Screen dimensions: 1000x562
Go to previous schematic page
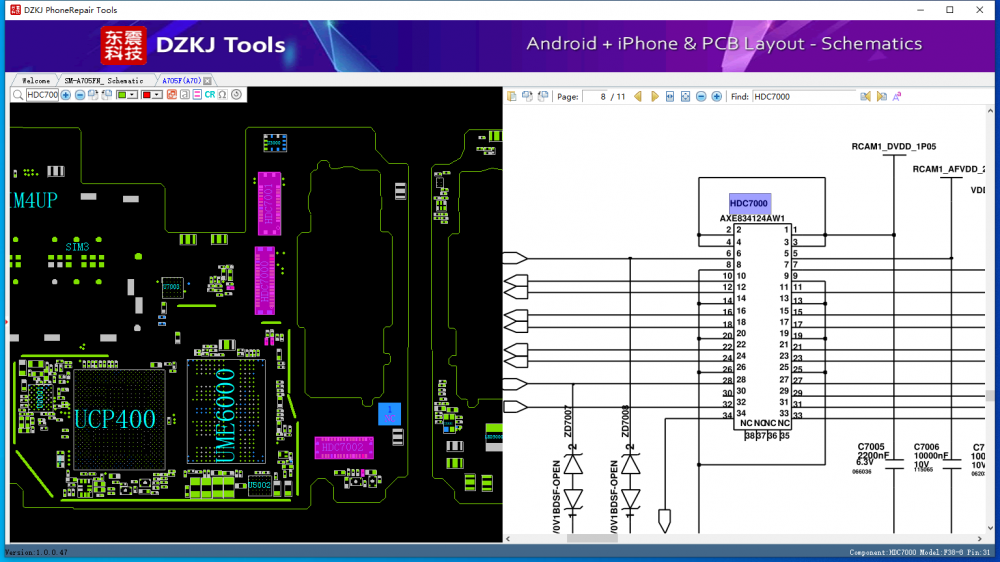point(638,97)
